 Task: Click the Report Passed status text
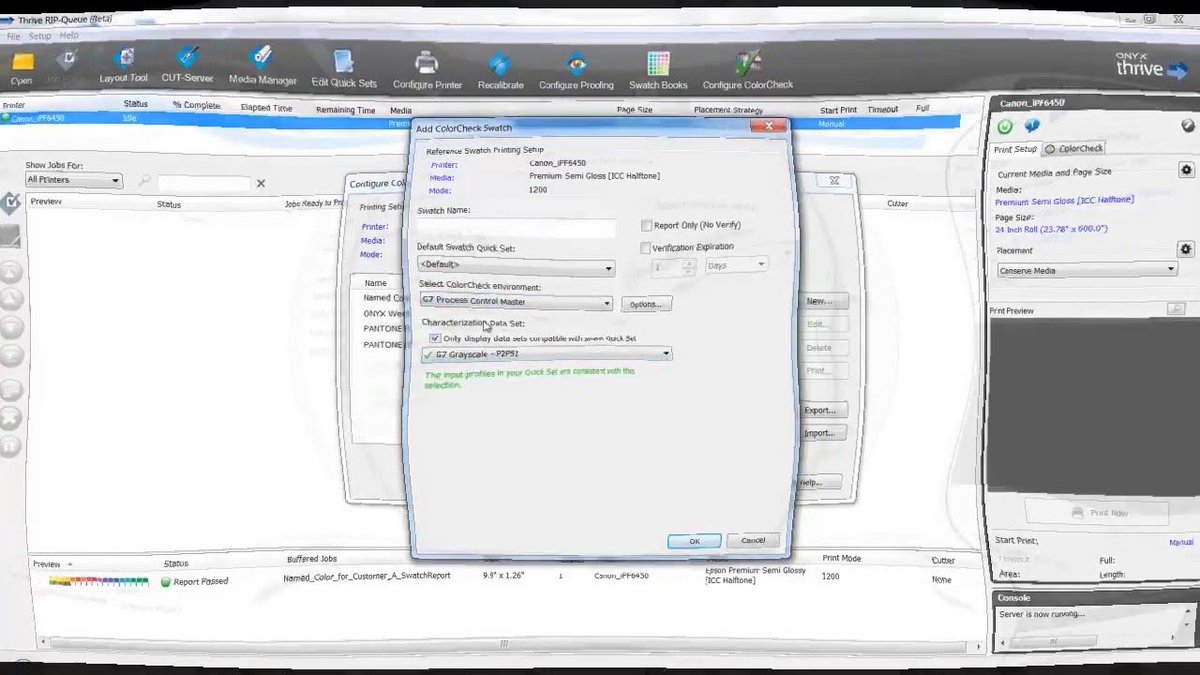(x=200, y=581)
